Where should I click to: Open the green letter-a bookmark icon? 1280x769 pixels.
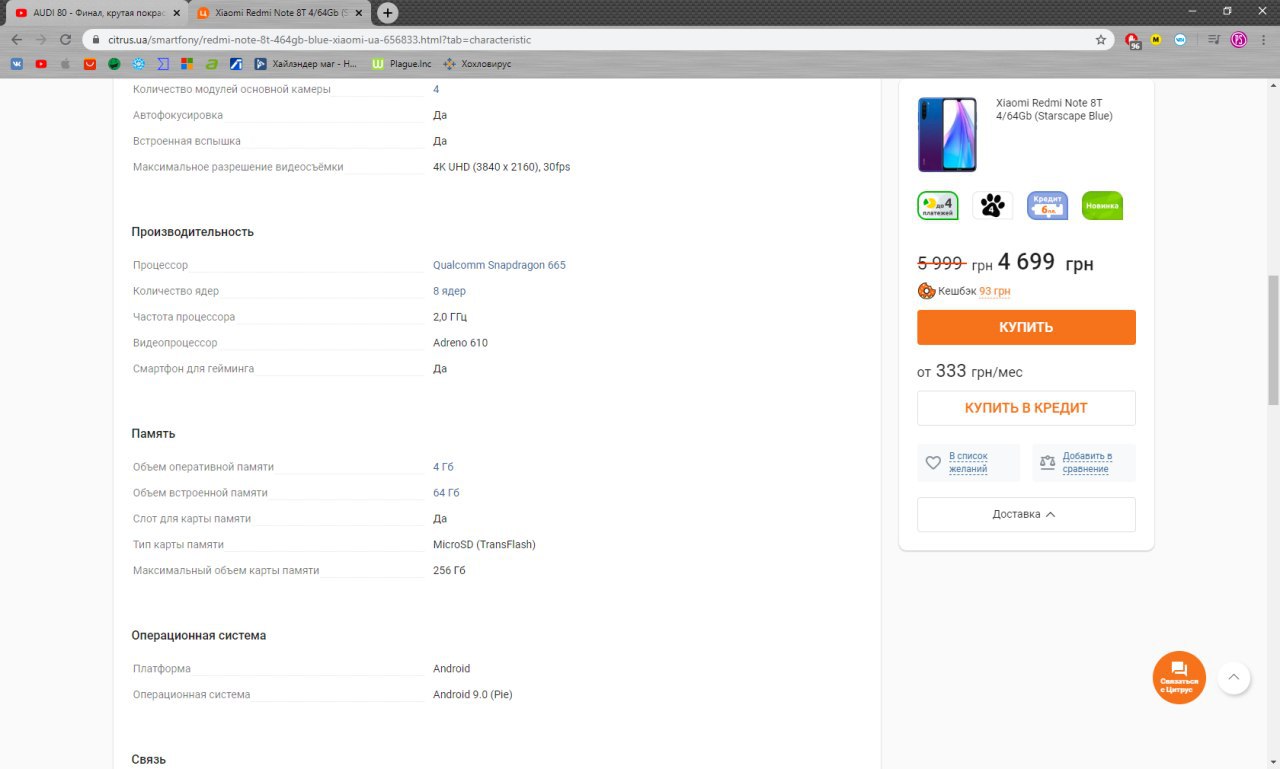coord(212,64)
